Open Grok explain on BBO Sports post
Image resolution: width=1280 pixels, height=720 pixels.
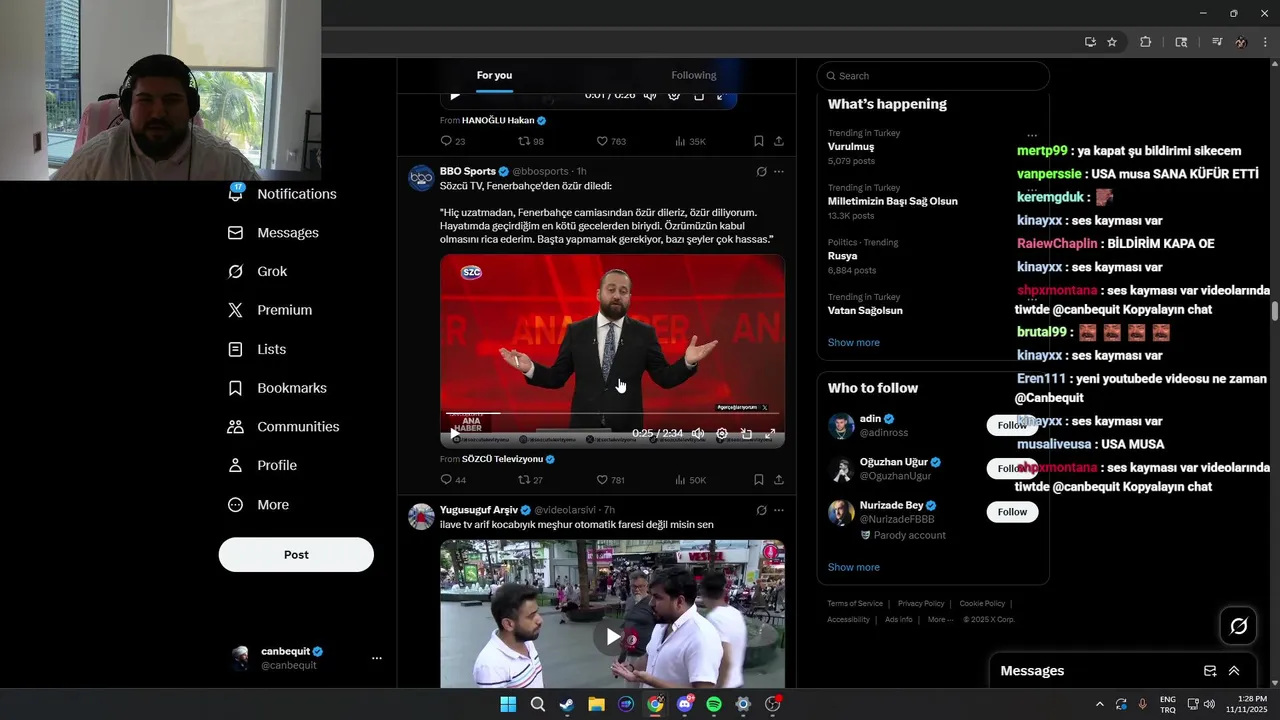click(x=761, y=172)
